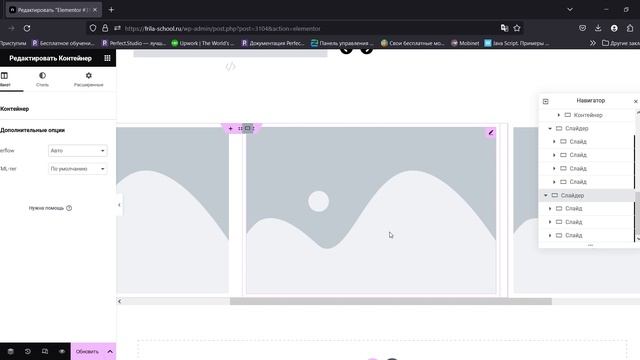
Task: Open page settings icon in bottom bar
Action: (11, 351)
